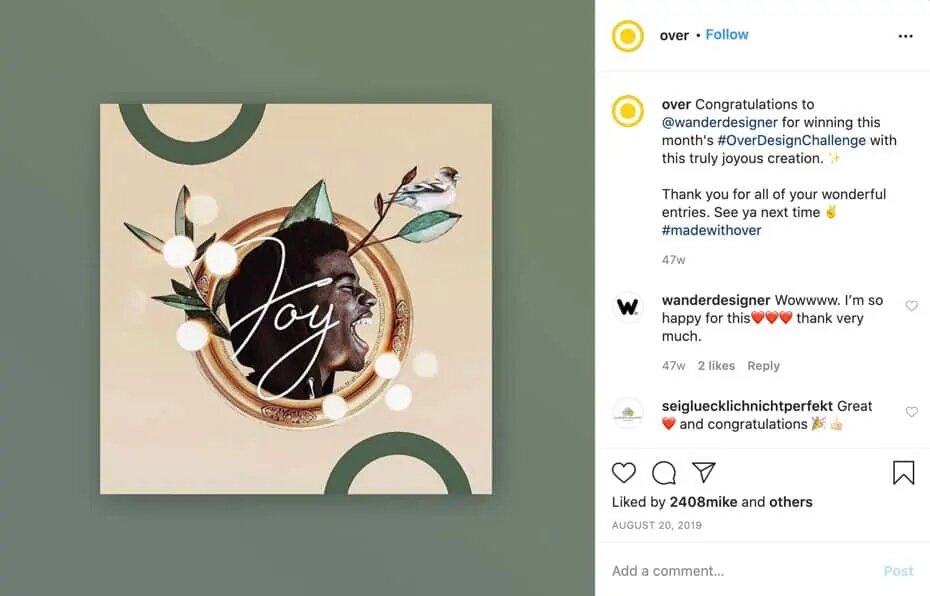Open the @wanderdesigner mention link
This screenshot has width=930, height=596.
[x=720, y=122]
